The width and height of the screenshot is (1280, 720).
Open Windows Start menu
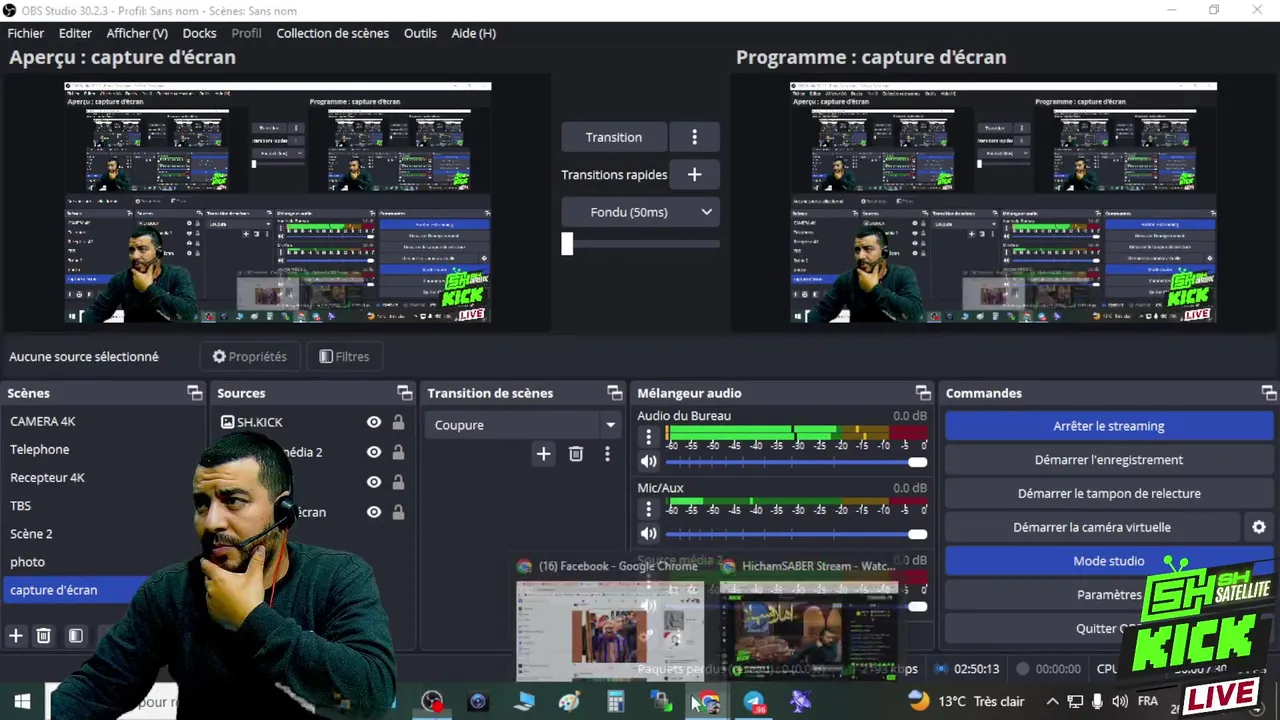(22, 702)
